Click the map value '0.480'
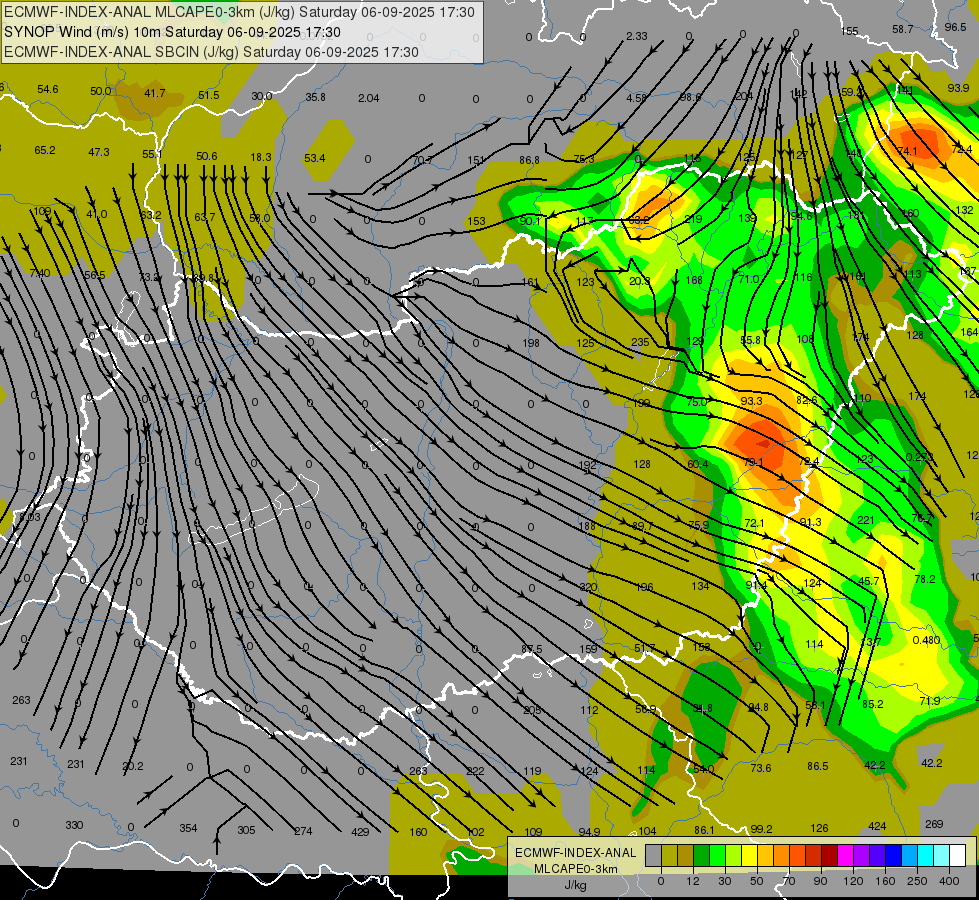The image size is (979, 900). point(926,640)
